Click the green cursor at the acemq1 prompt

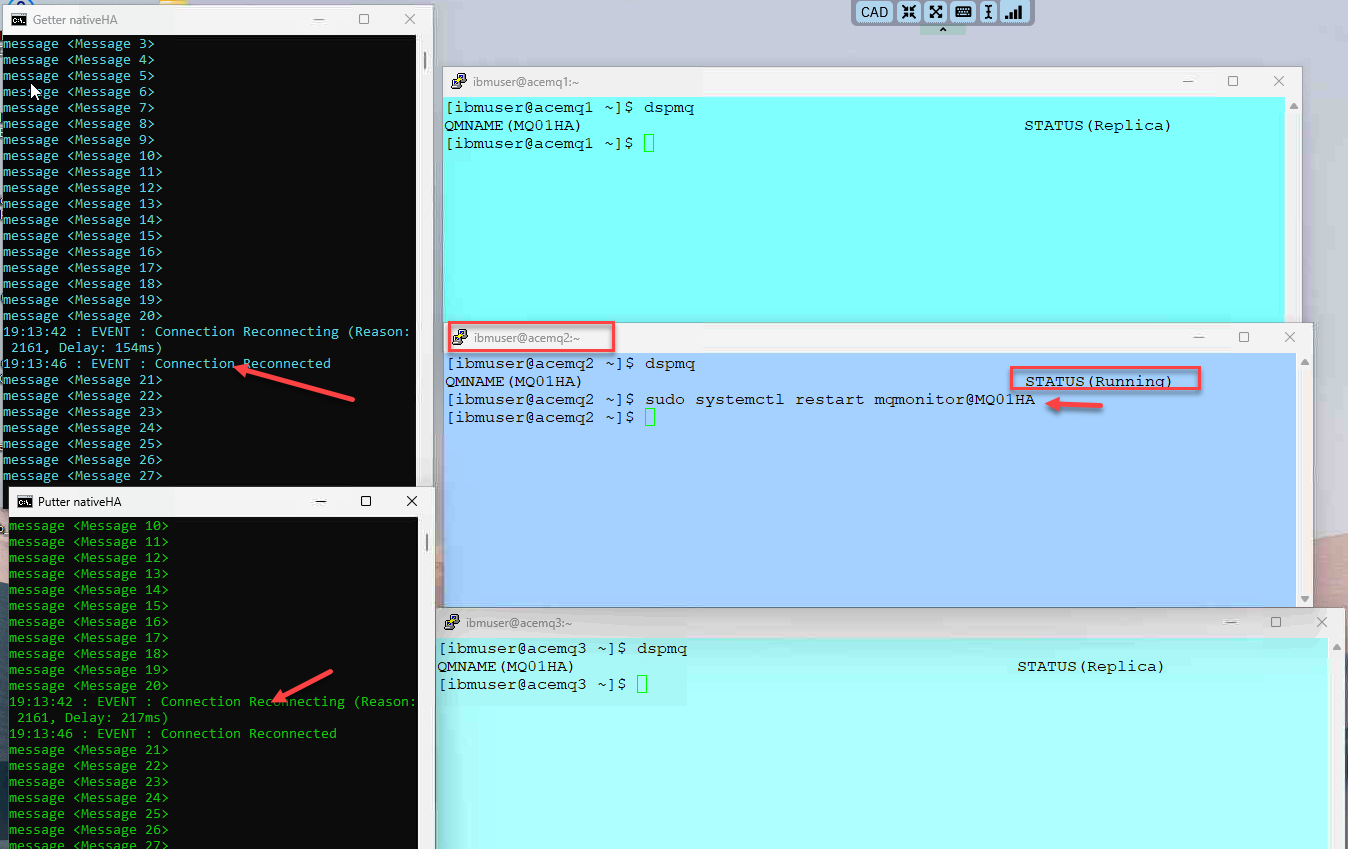tap(649, 143)
